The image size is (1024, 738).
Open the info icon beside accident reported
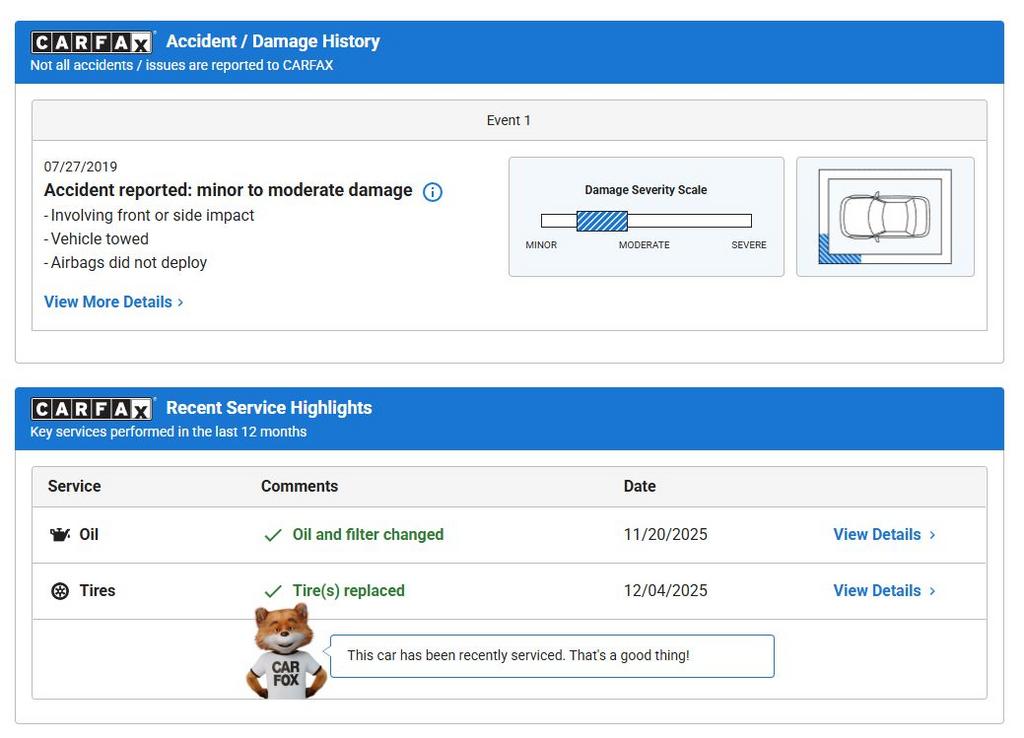coord(432,192)
